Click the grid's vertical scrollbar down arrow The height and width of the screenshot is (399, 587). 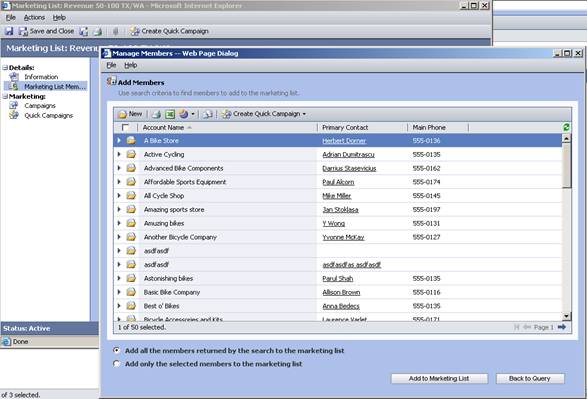(x=566, y=316)
